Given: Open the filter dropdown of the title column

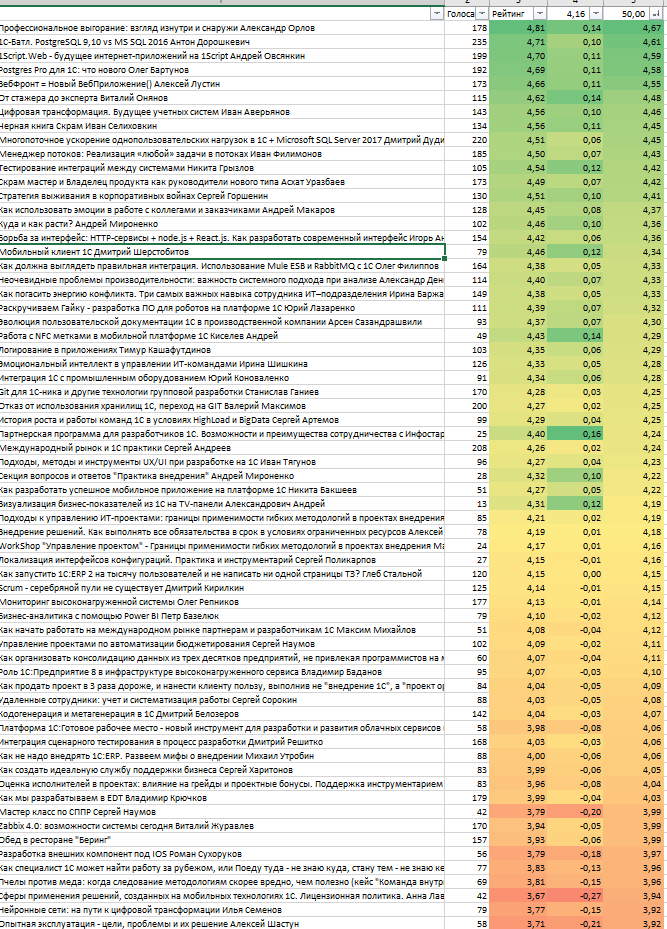Looking at the screenshot, I should click(437, 14).
